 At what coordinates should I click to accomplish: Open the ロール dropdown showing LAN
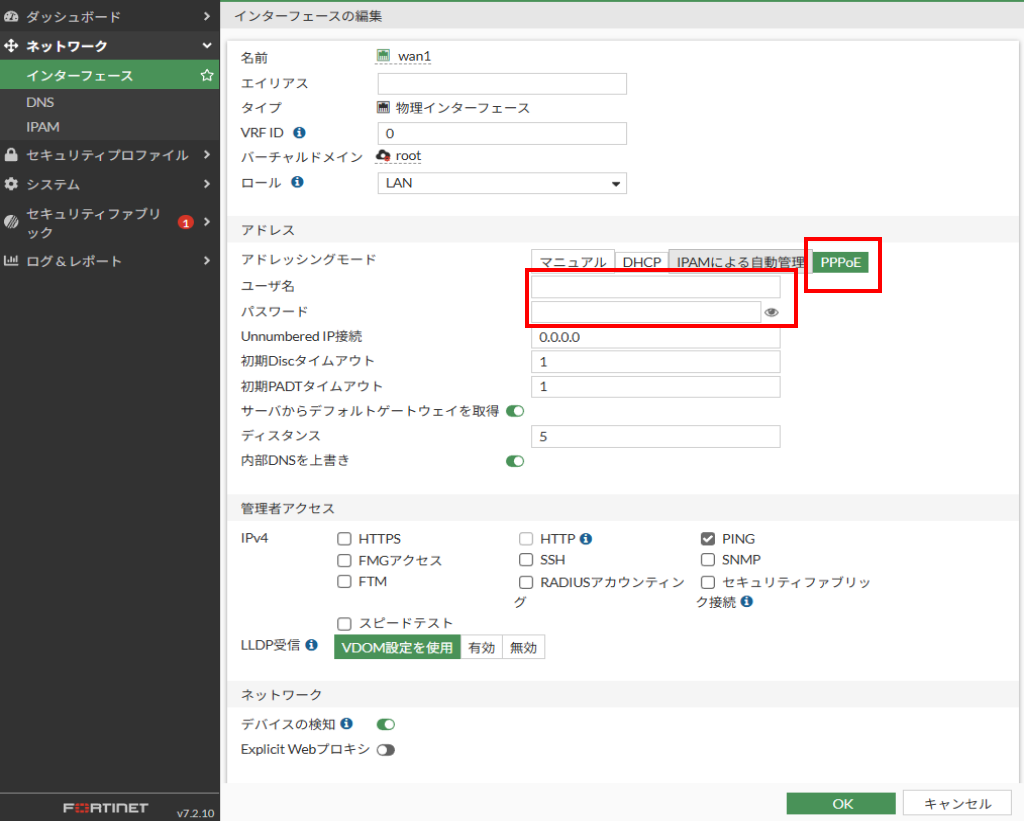point(502,183)
